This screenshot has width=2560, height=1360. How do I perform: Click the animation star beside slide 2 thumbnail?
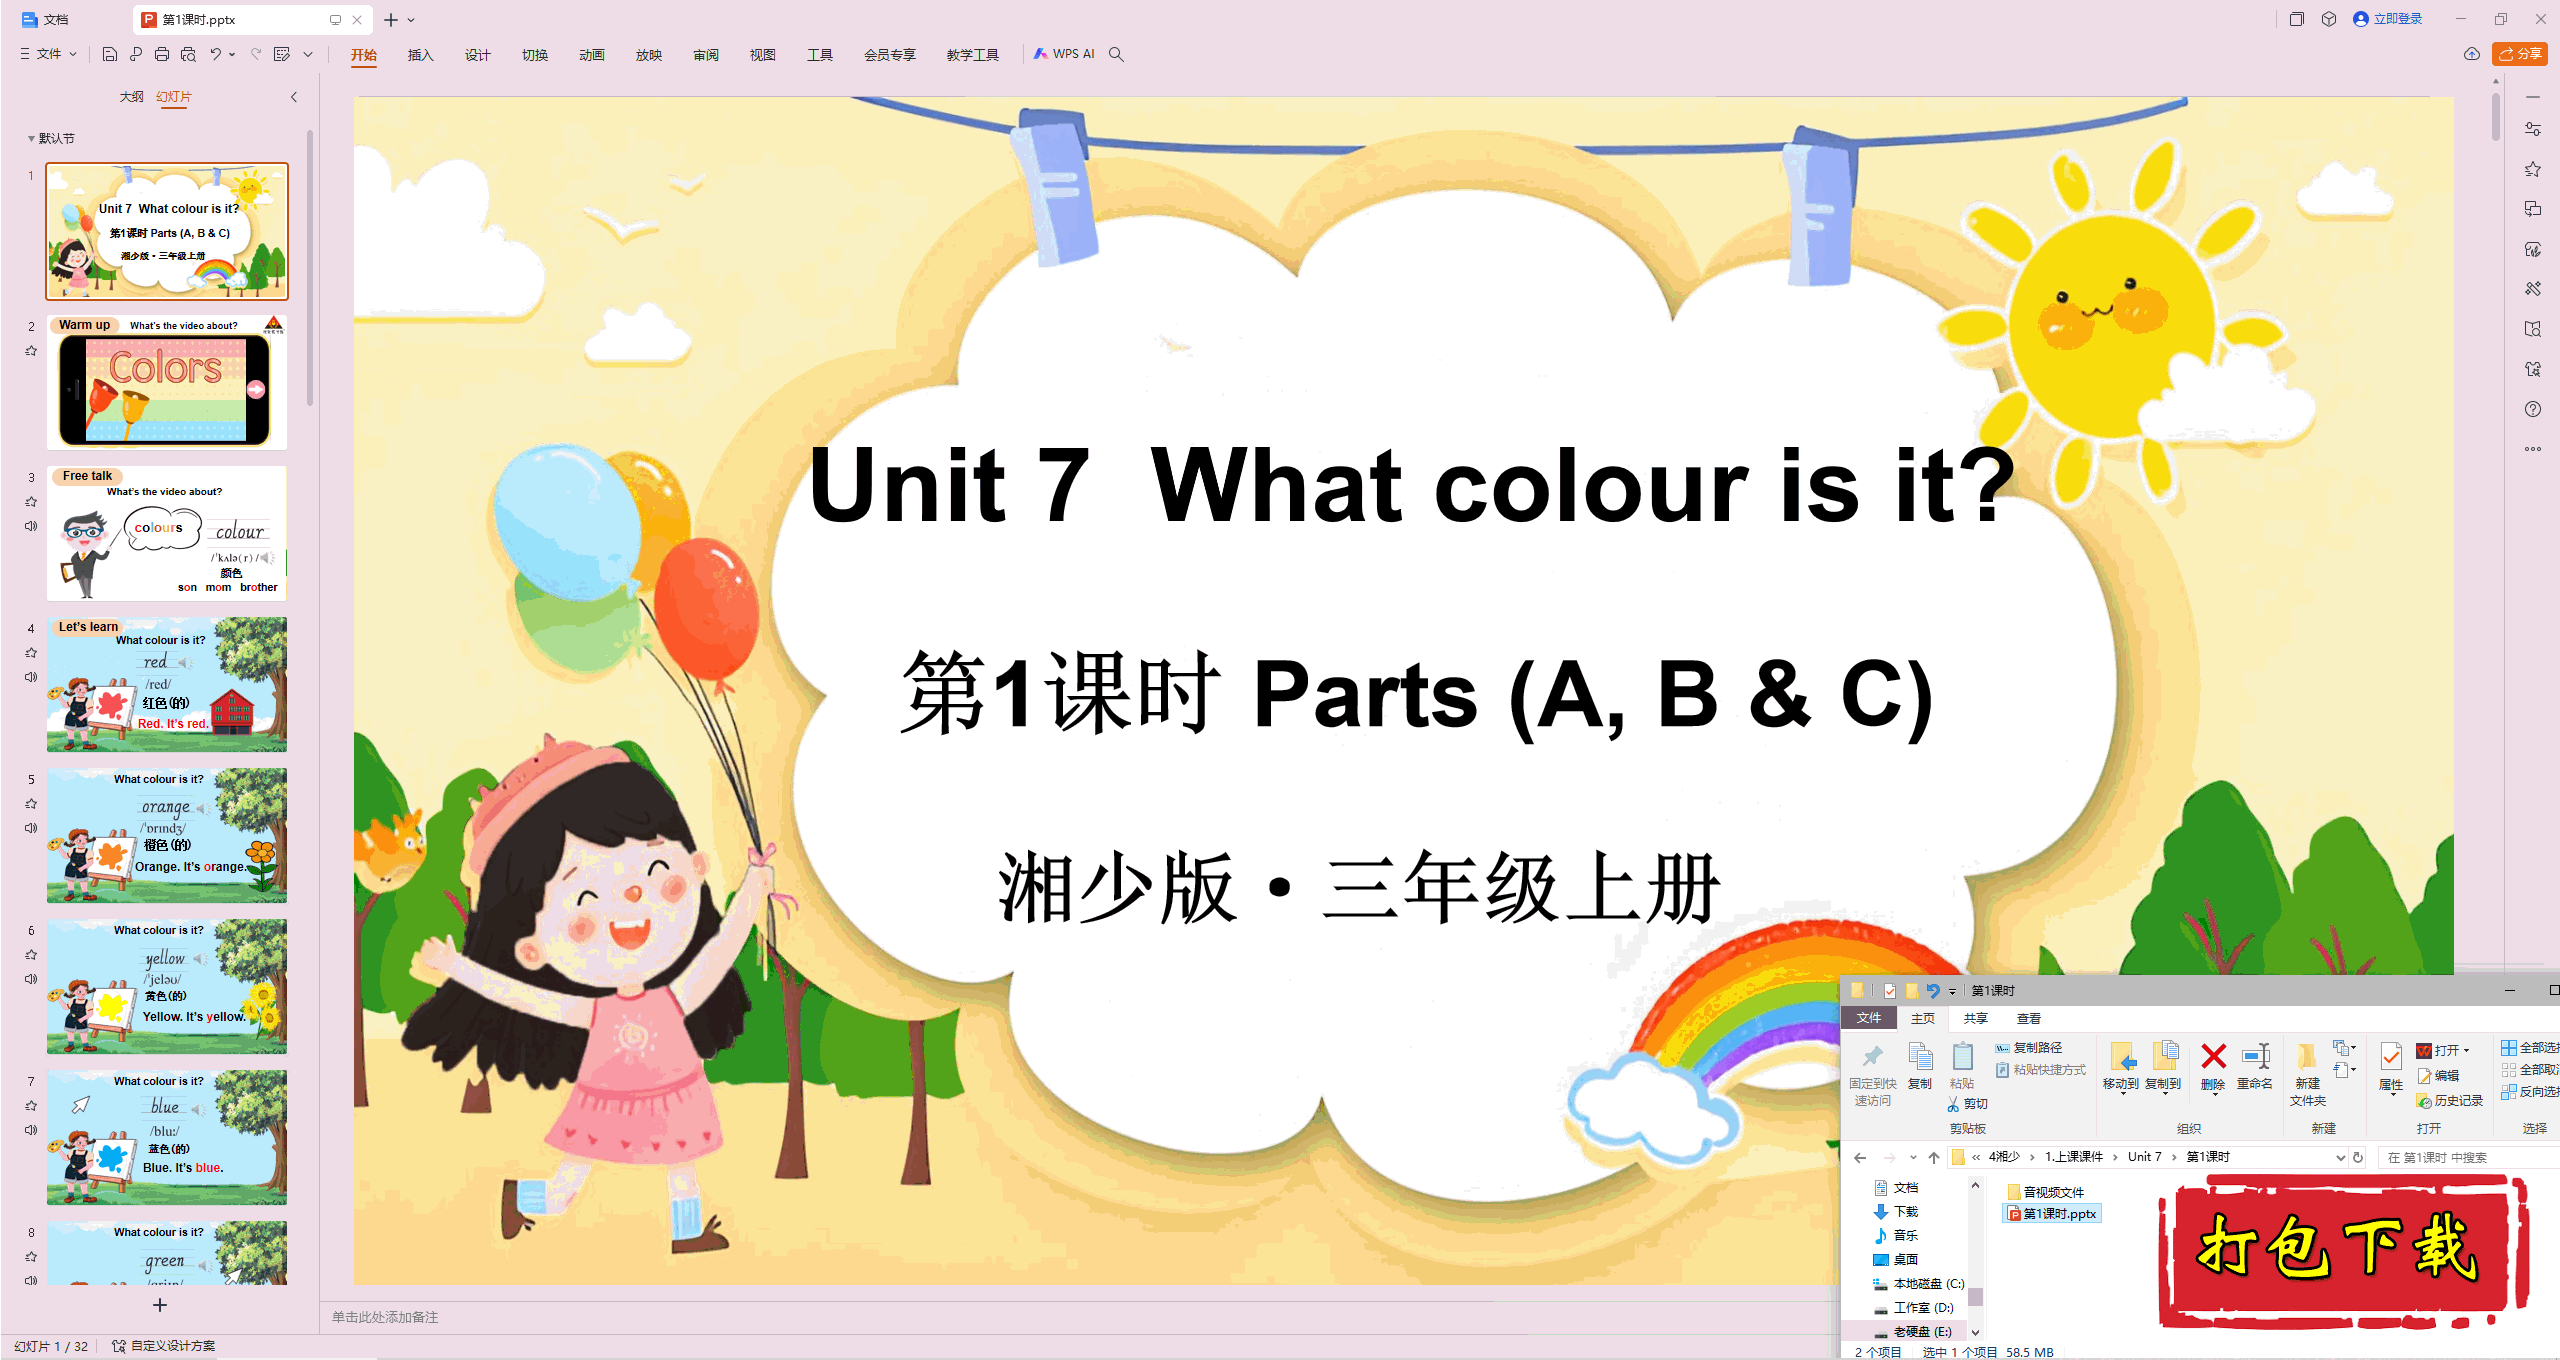coord(31,351)
